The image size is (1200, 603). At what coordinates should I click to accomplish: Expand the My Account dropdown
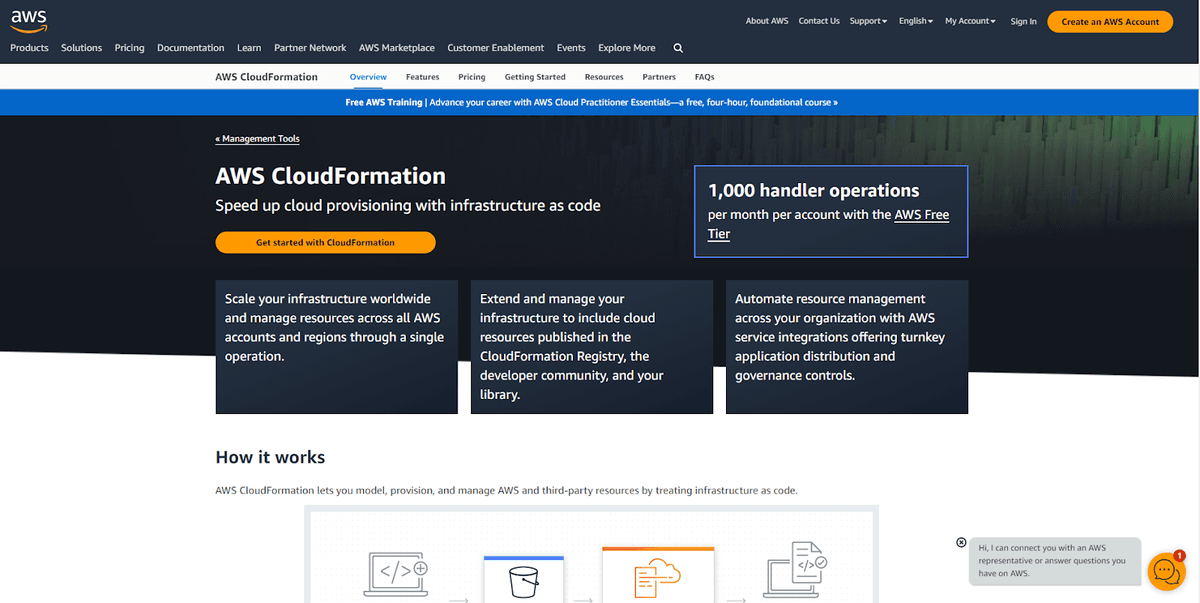tap(971, 21)
